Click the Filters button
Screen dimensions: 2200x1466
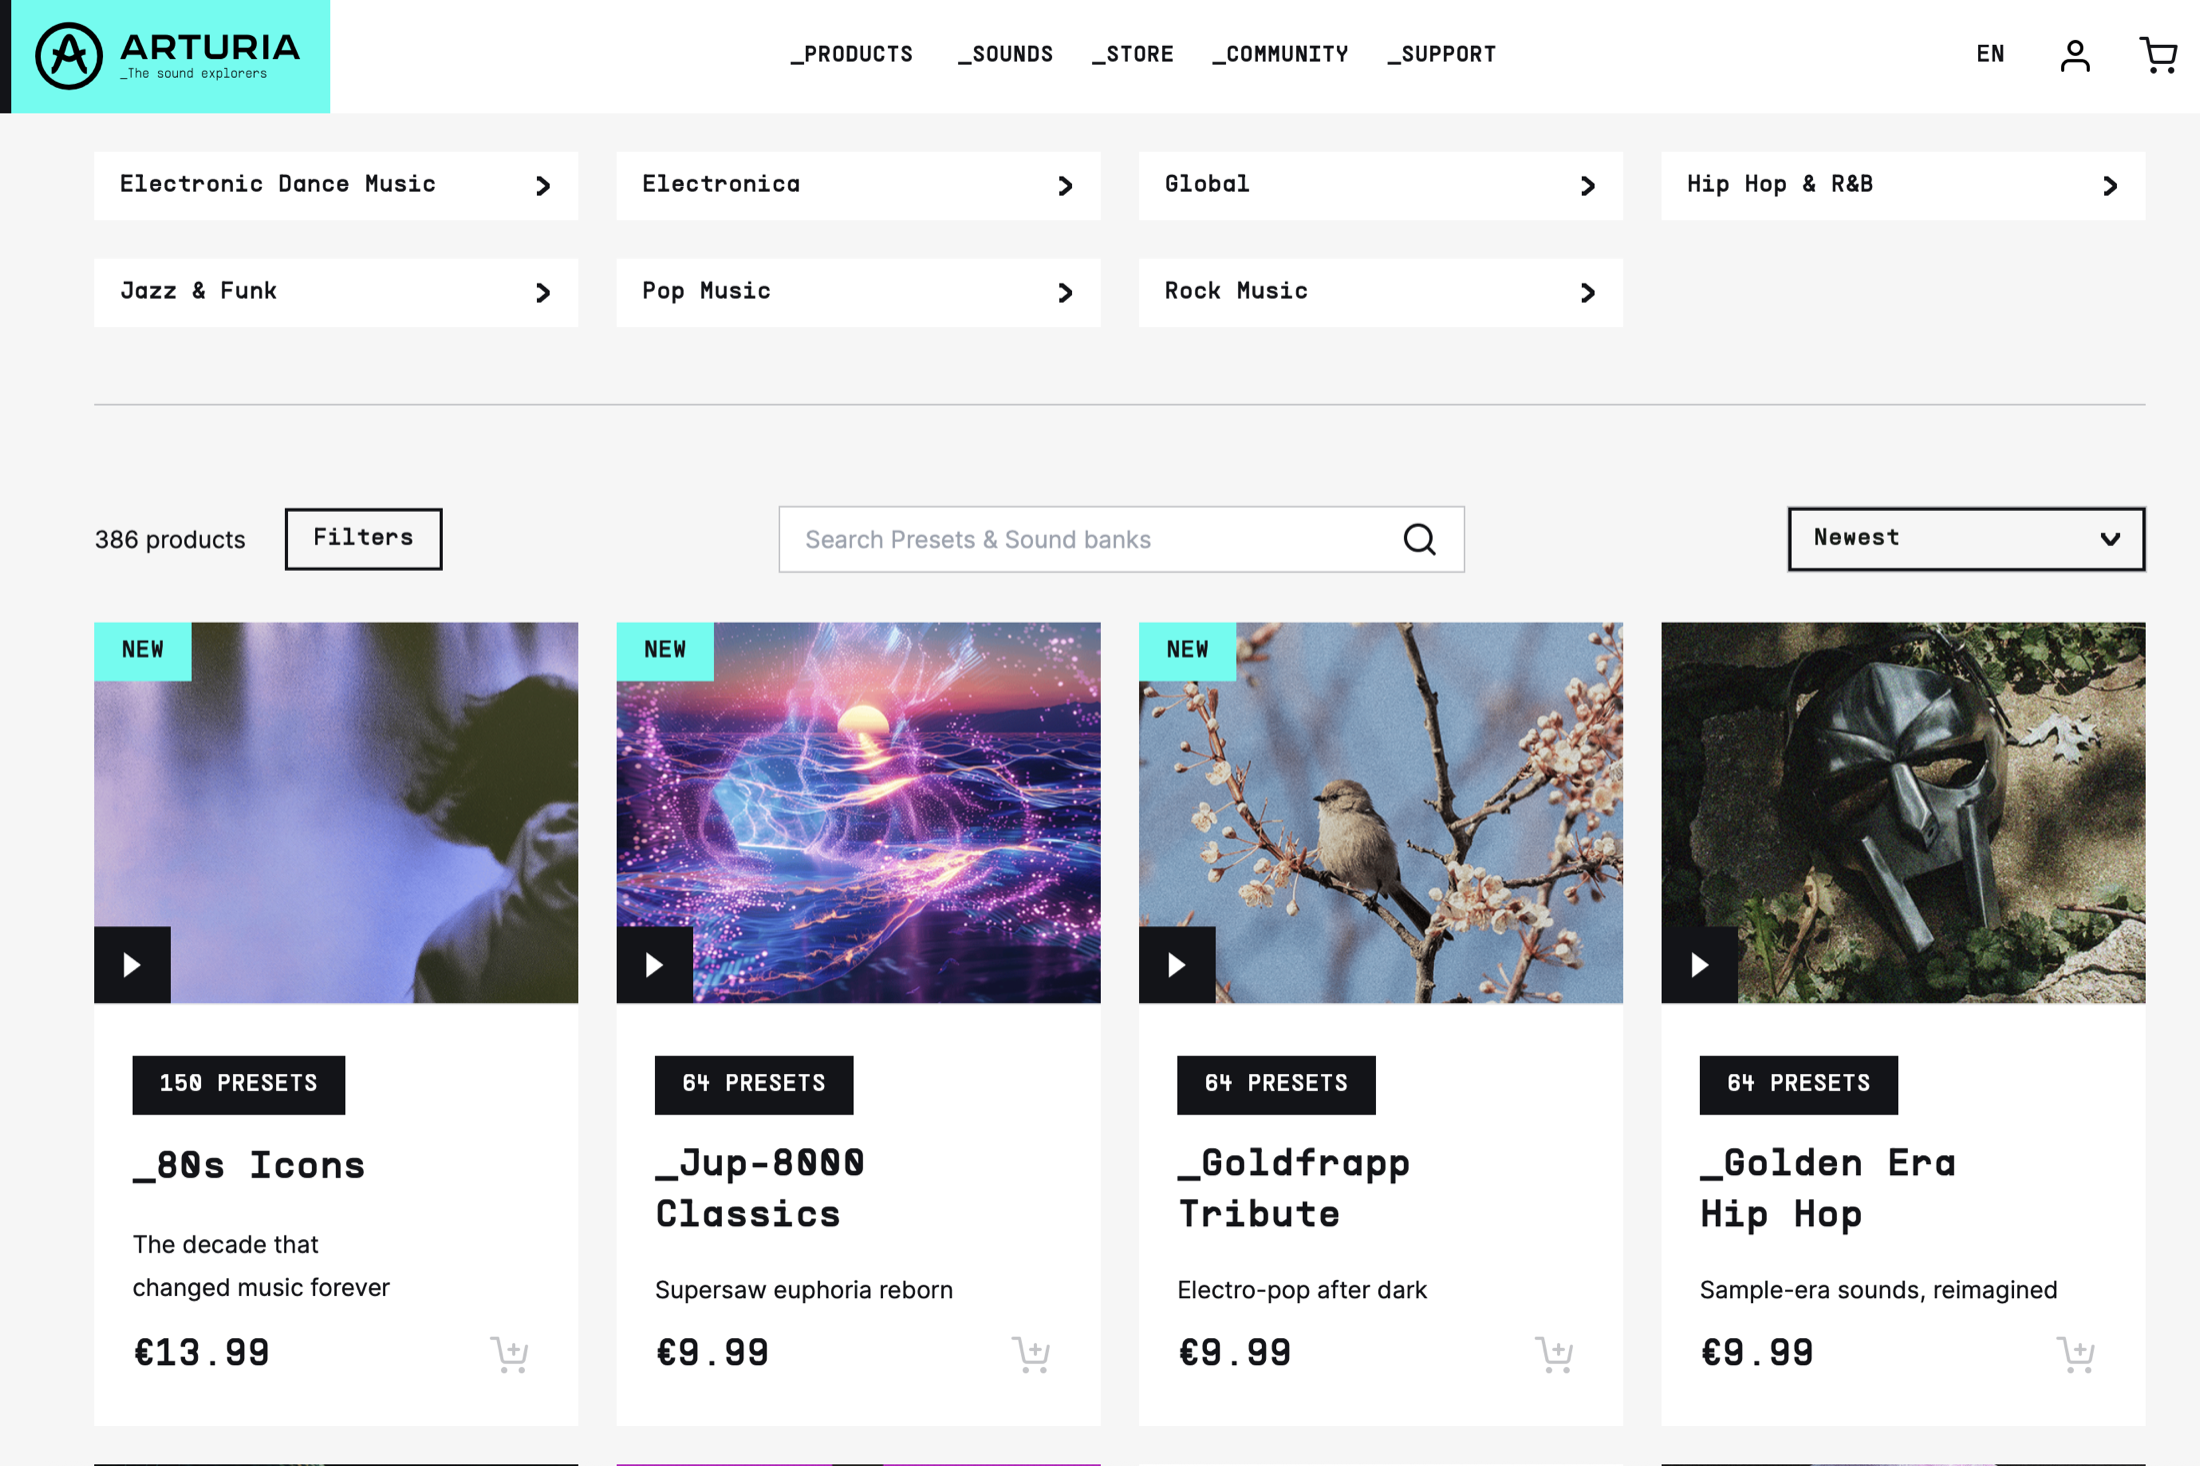363,539
